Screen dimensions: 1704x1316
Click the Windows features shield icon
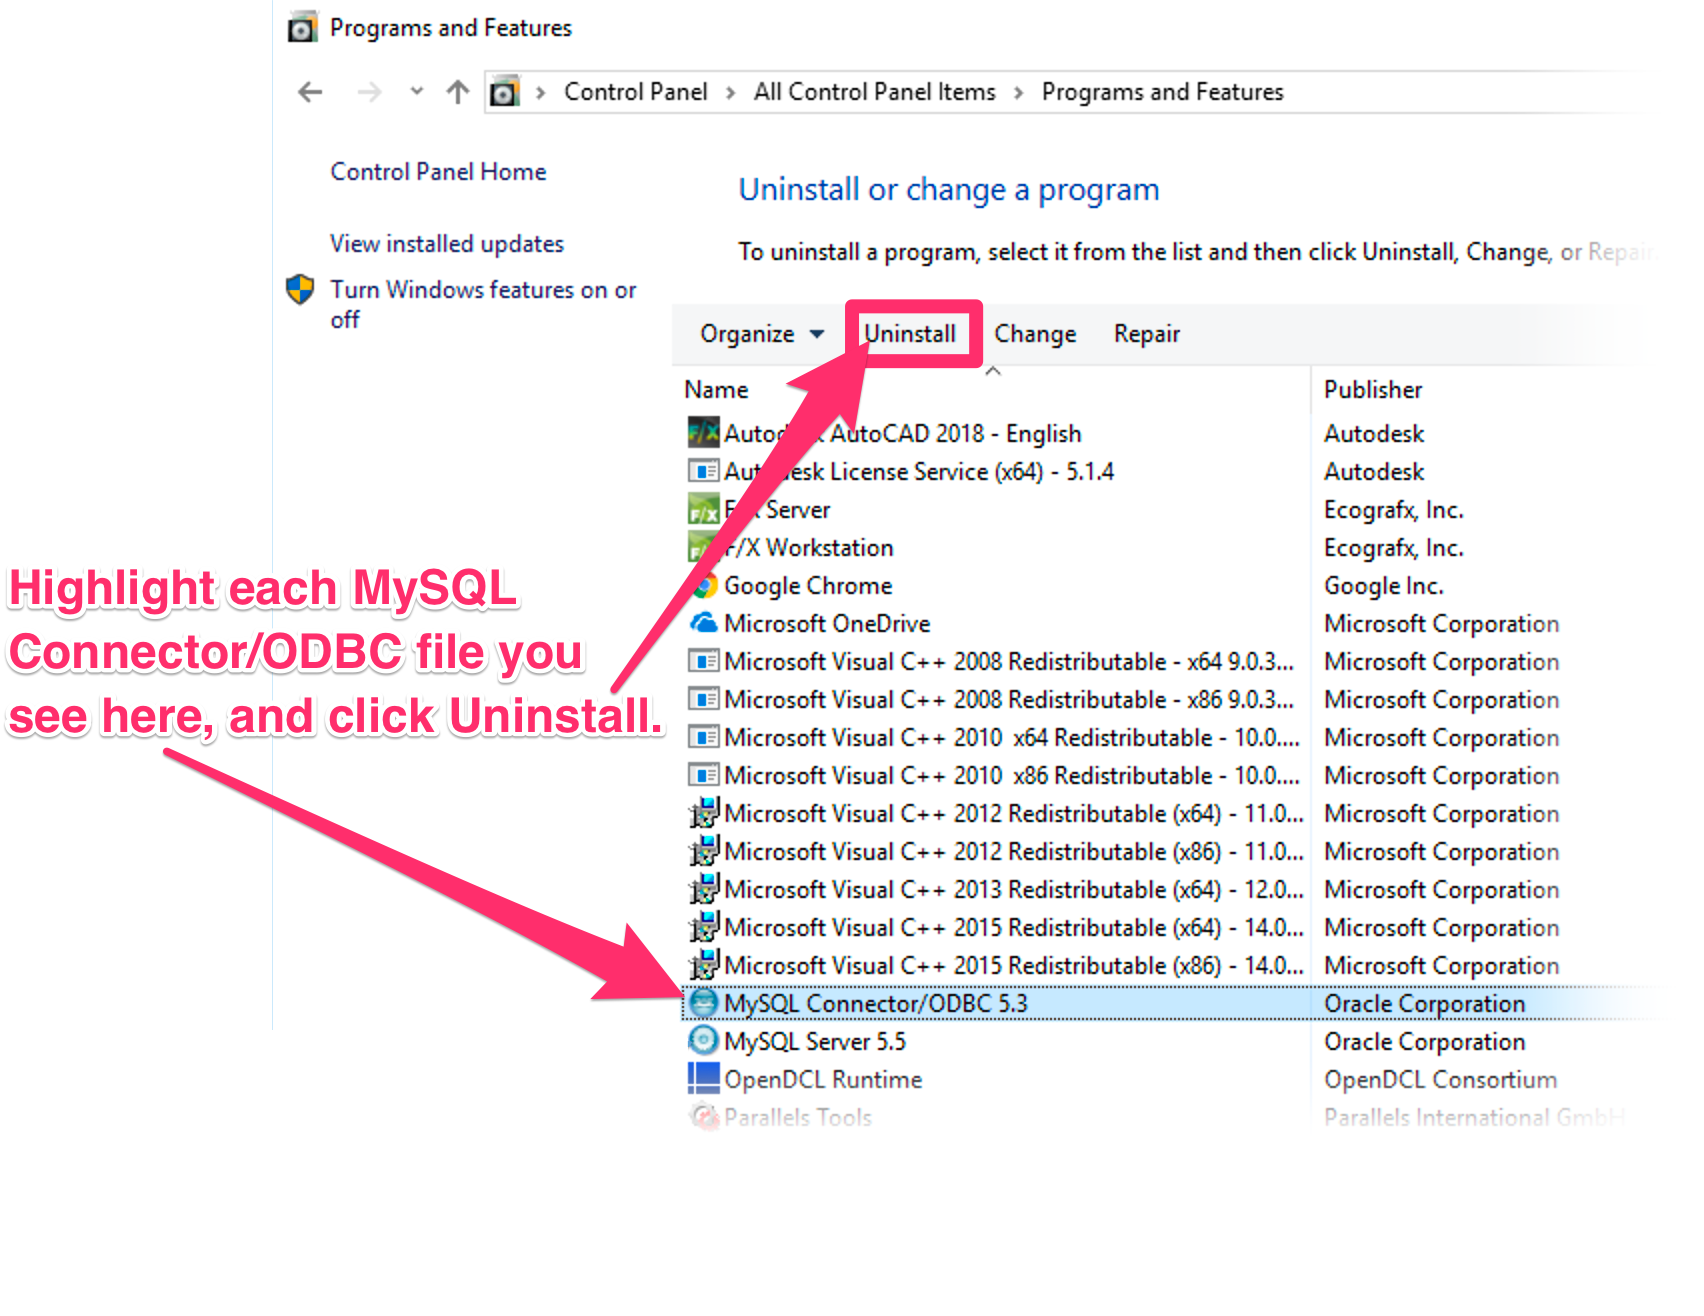pyautogui.click(x=300, y=290)
